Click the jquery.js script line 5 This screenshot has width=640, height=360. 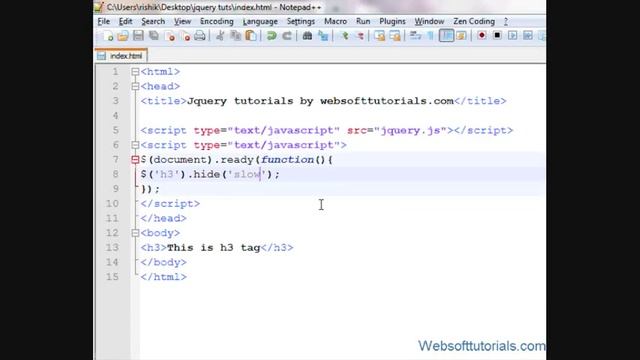point(327,130)
